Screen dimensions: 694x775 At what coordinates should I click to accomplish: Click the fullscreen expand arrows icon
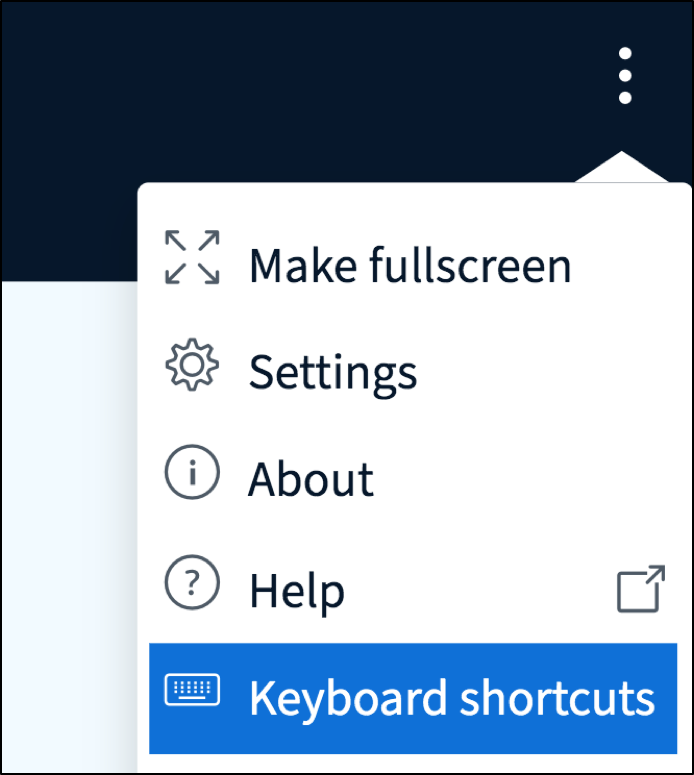click(x=192, y=257)
